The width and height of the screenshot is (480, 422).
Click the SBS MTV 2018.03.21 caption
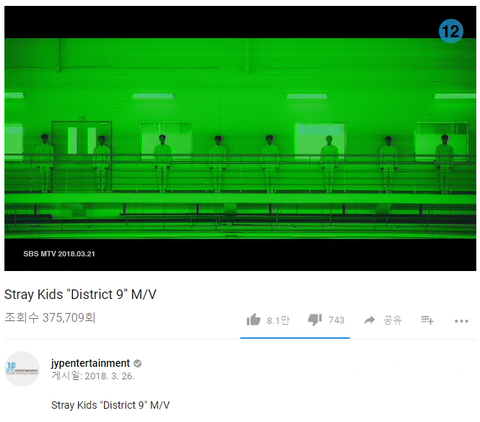point(59,254)
